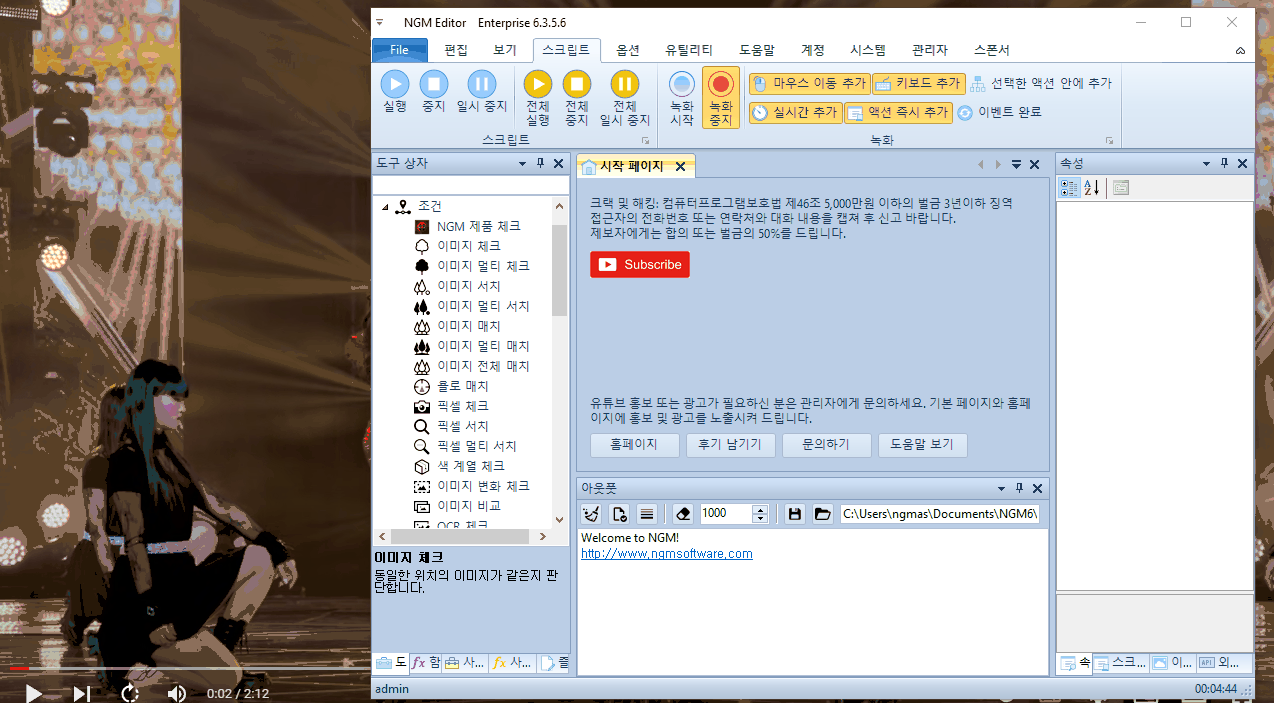This screenshot has height=703, width=1274.
Task: Click the output lines list icon
Action: [647, 514]
